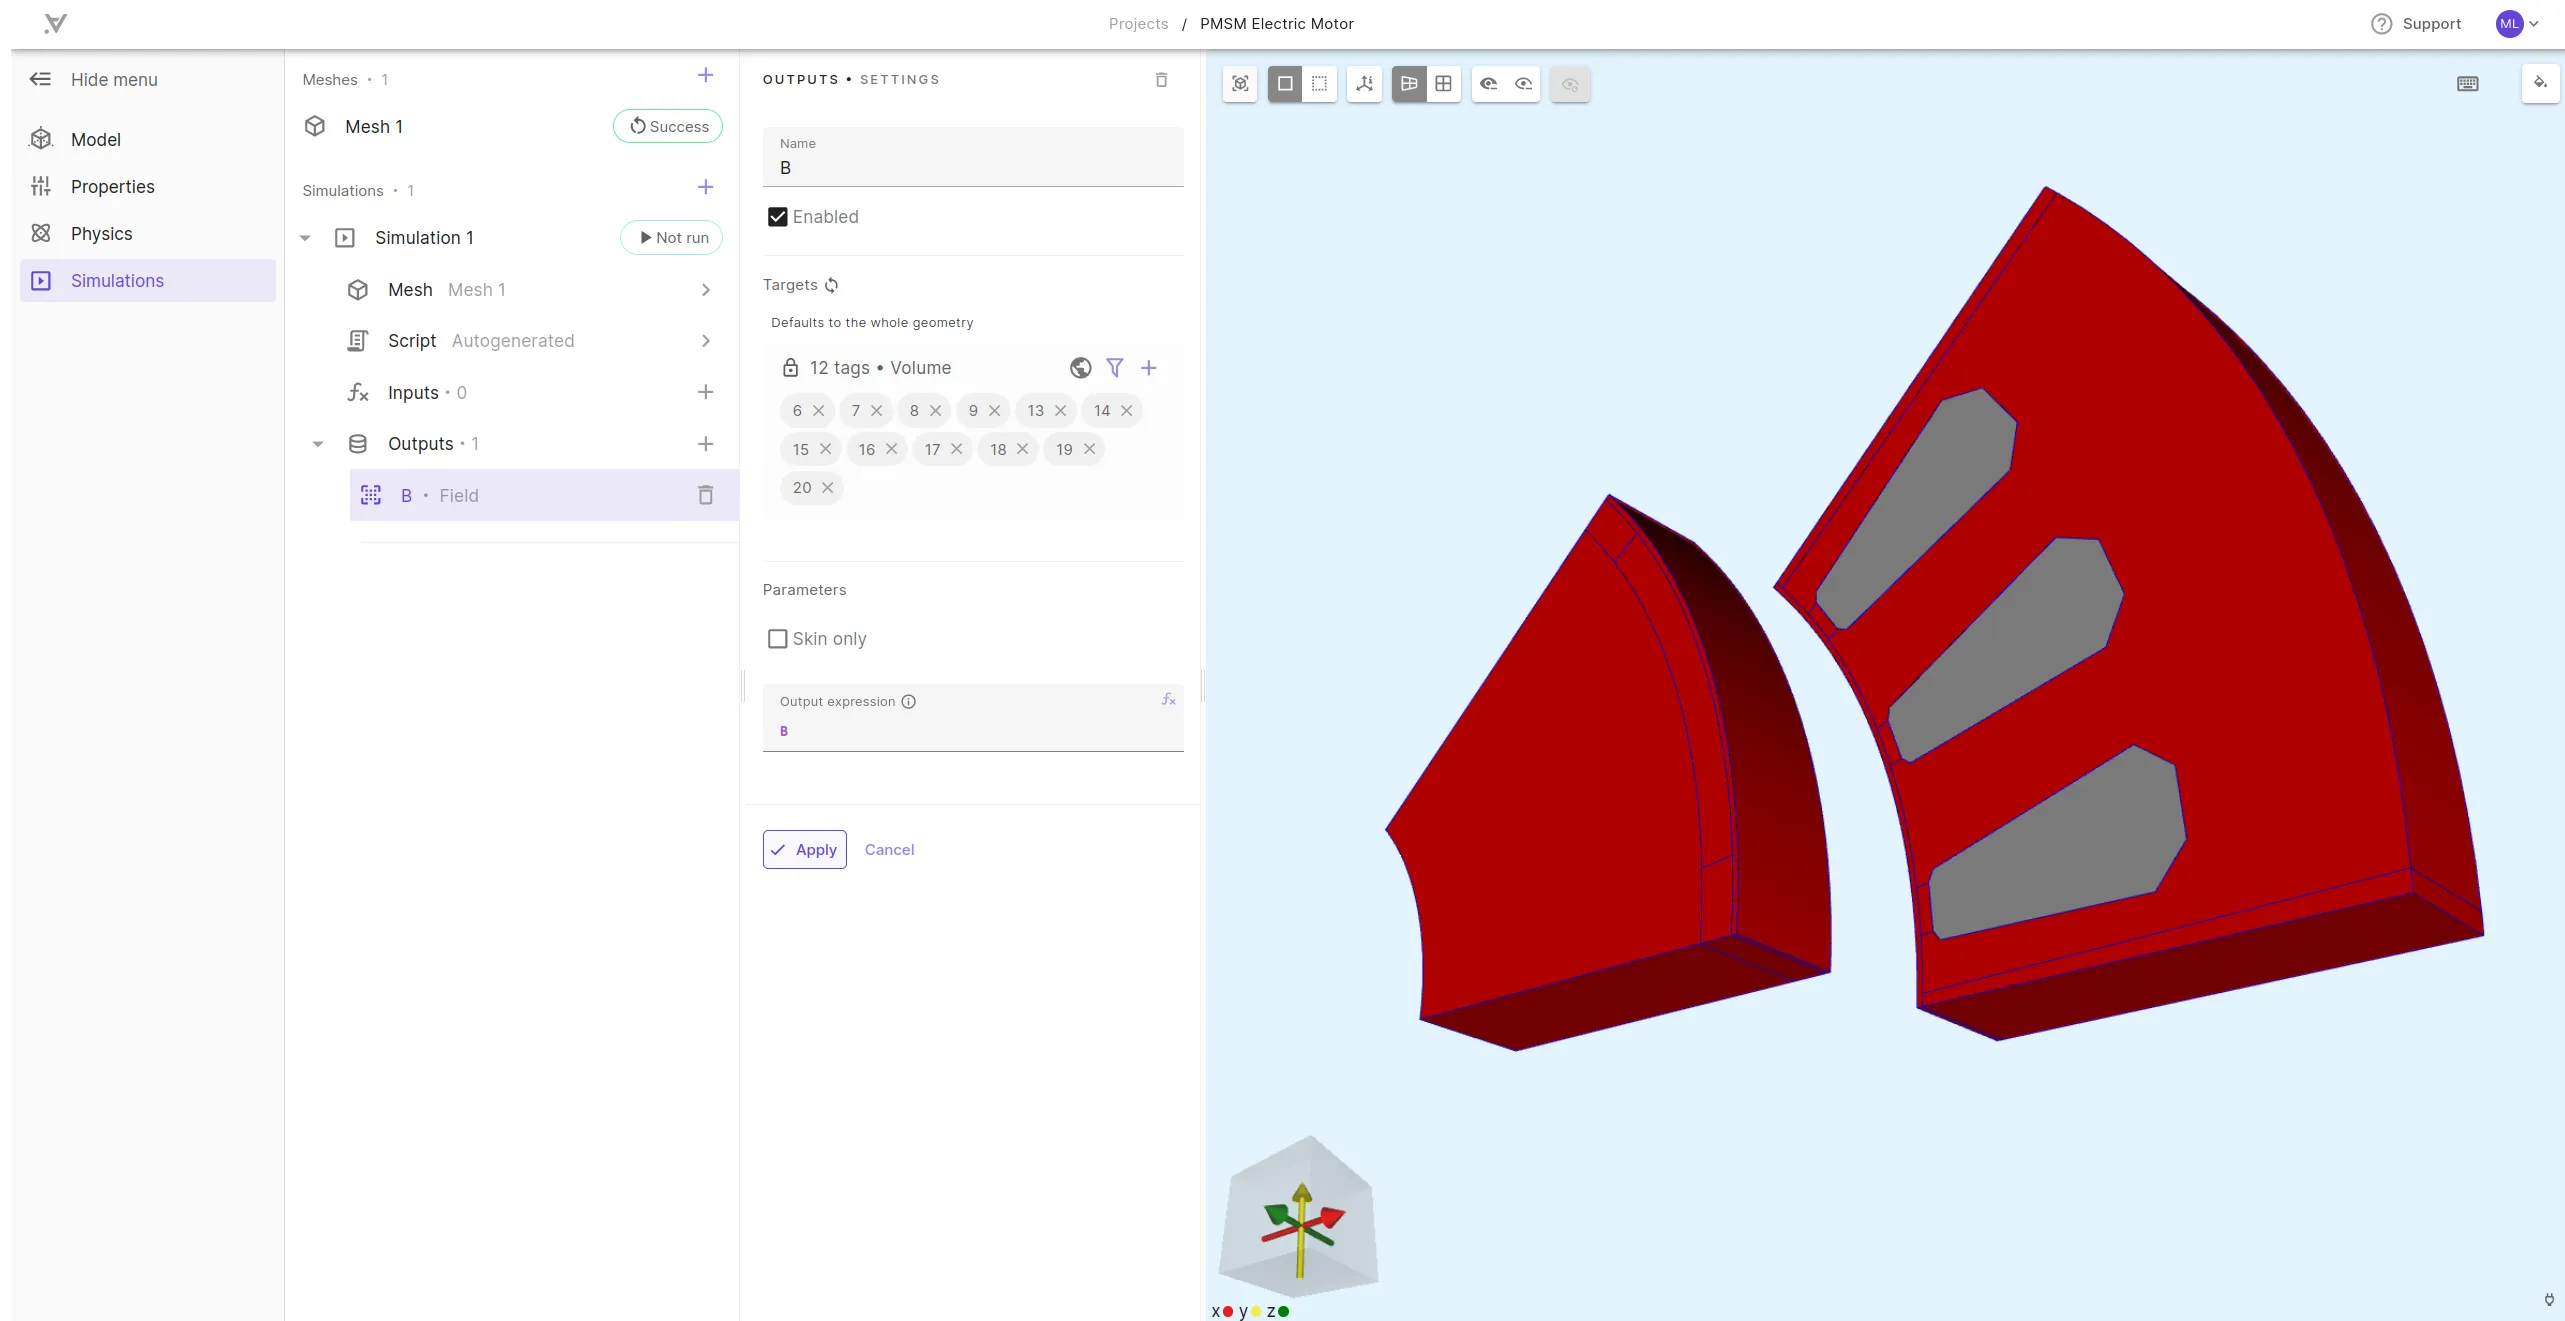Click the filled eye hide-selected icon
This screenshot has height=1321, width=2565.
pos(1488,84)
